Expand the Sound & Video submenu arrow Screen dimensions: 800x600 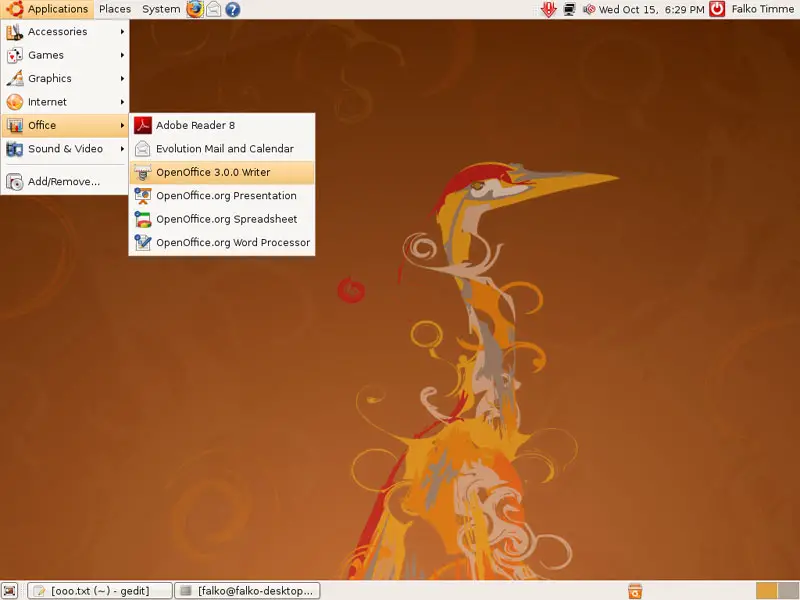pyautogui.click(x=122, y=149)
